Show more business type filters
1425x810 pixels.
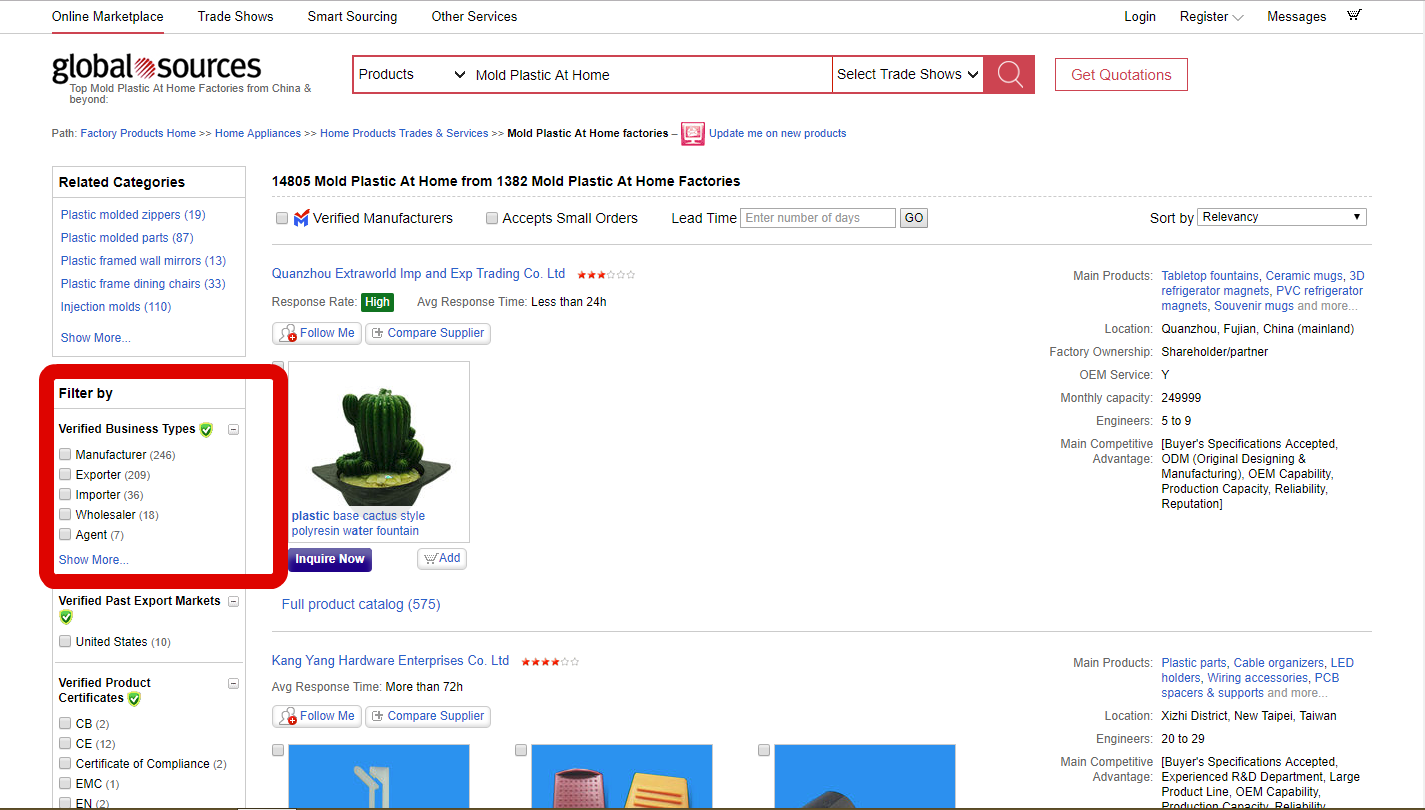coord(94,560)
